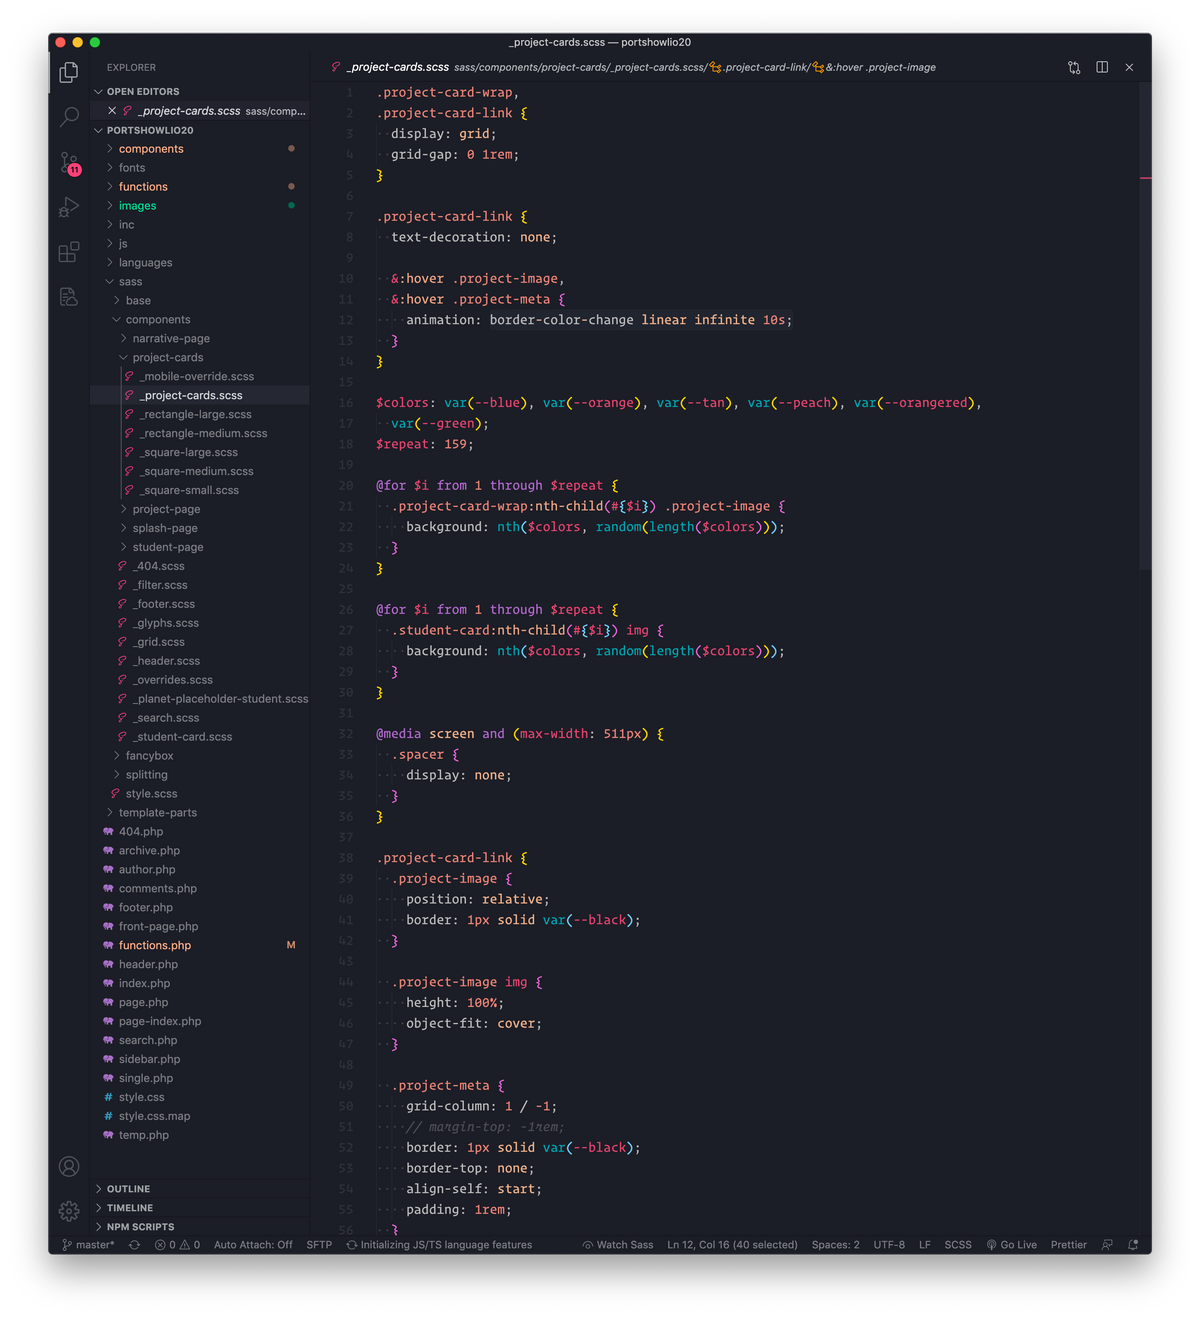Click Go Live in status bar

(1011, 1245)
